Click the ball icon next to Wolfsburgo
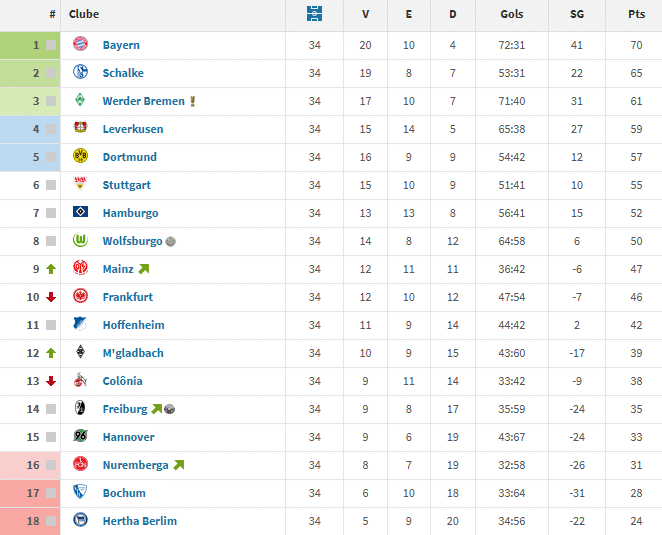This screenshot has width=662, height=535. [171, 241]
